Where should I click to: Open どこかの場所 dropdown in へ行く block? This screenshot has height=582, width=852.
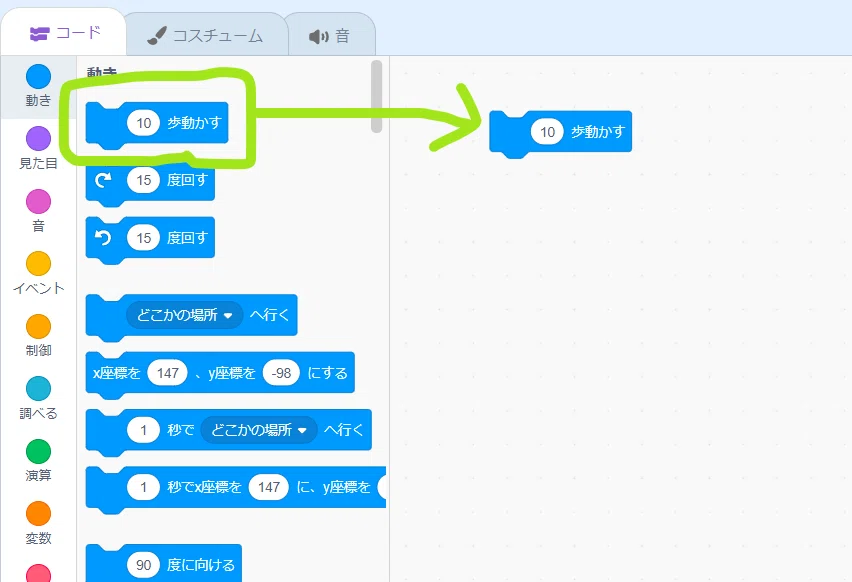pos(185,315)
